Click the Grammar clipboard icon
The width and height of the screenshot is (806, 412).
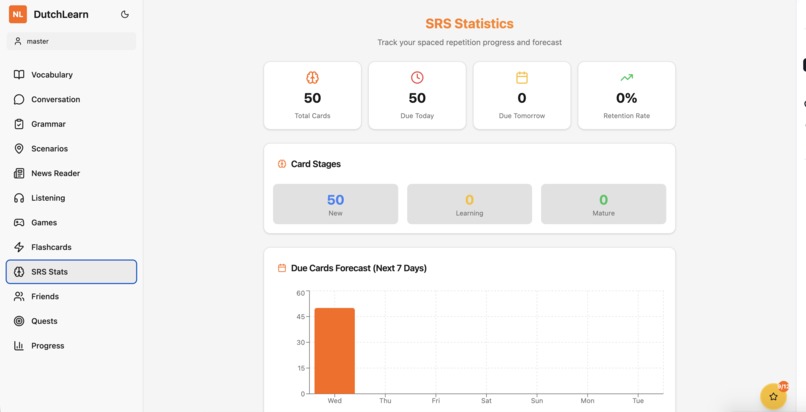(x=19, y=124)
